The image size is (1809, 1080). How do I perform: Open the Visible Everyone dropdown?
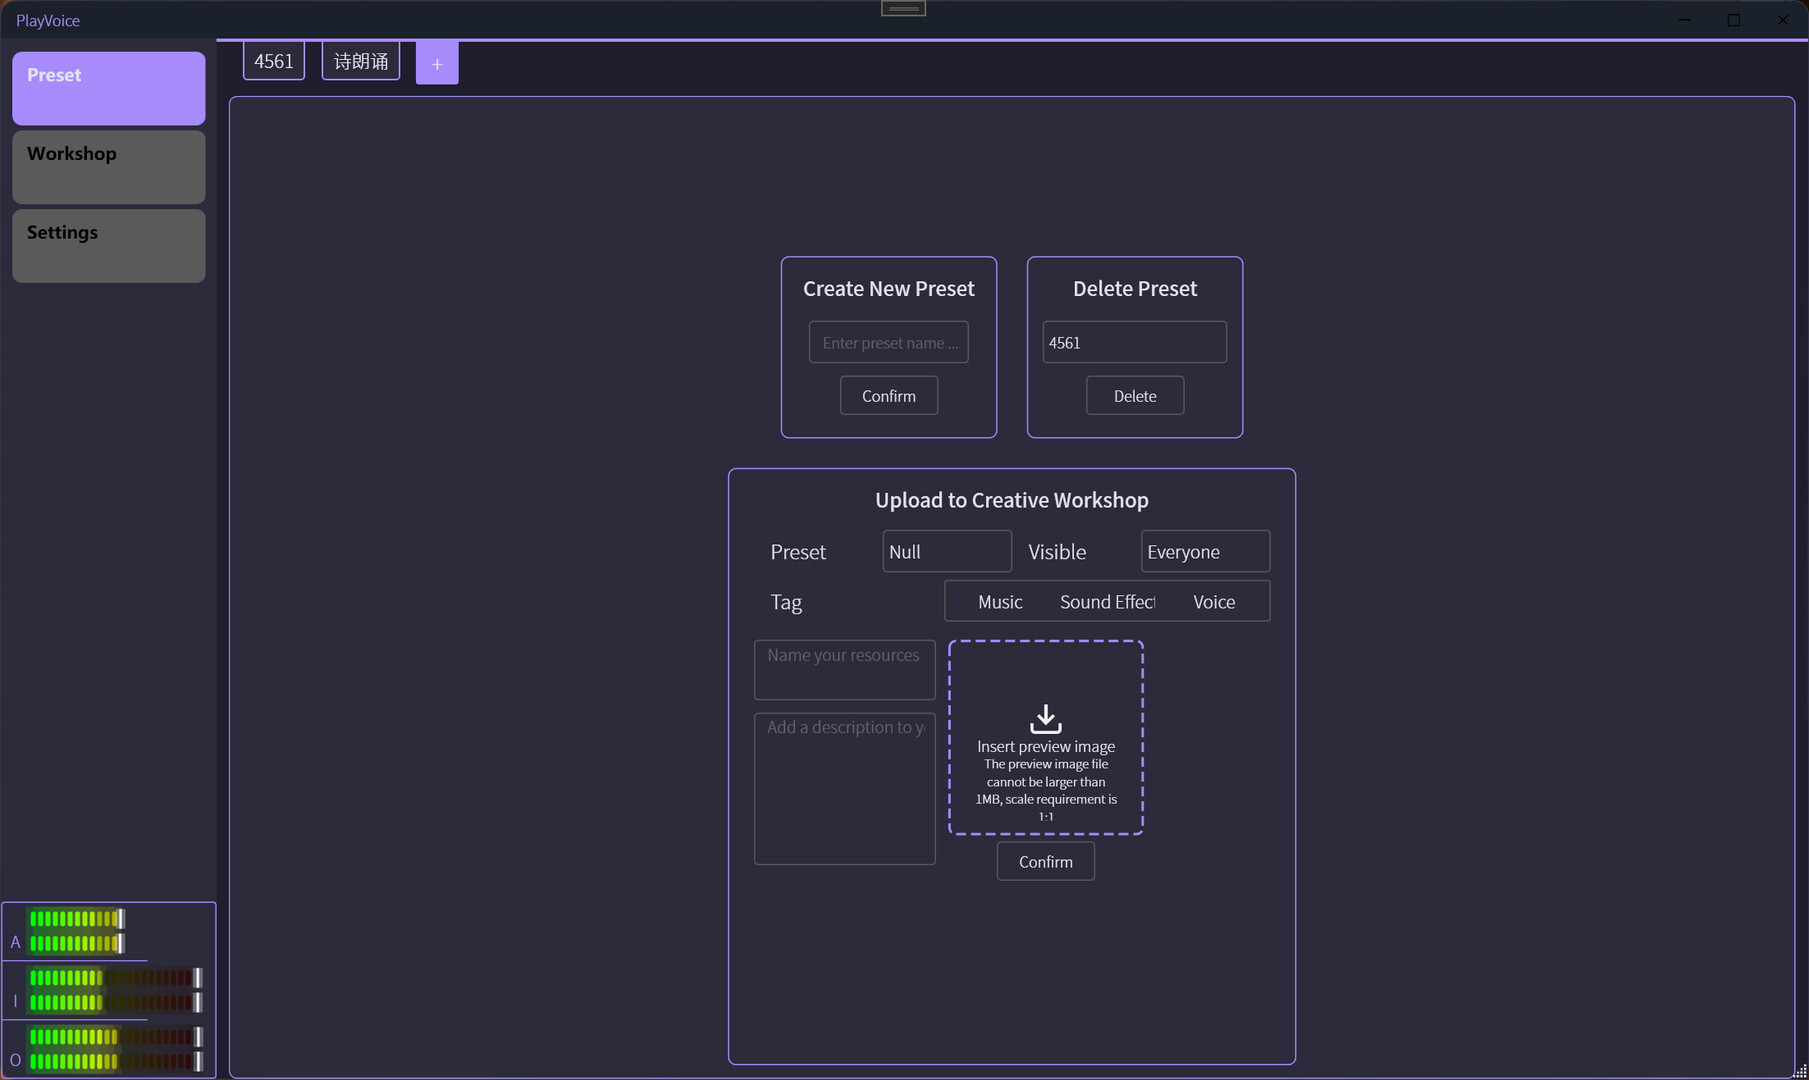point(1206,551)
